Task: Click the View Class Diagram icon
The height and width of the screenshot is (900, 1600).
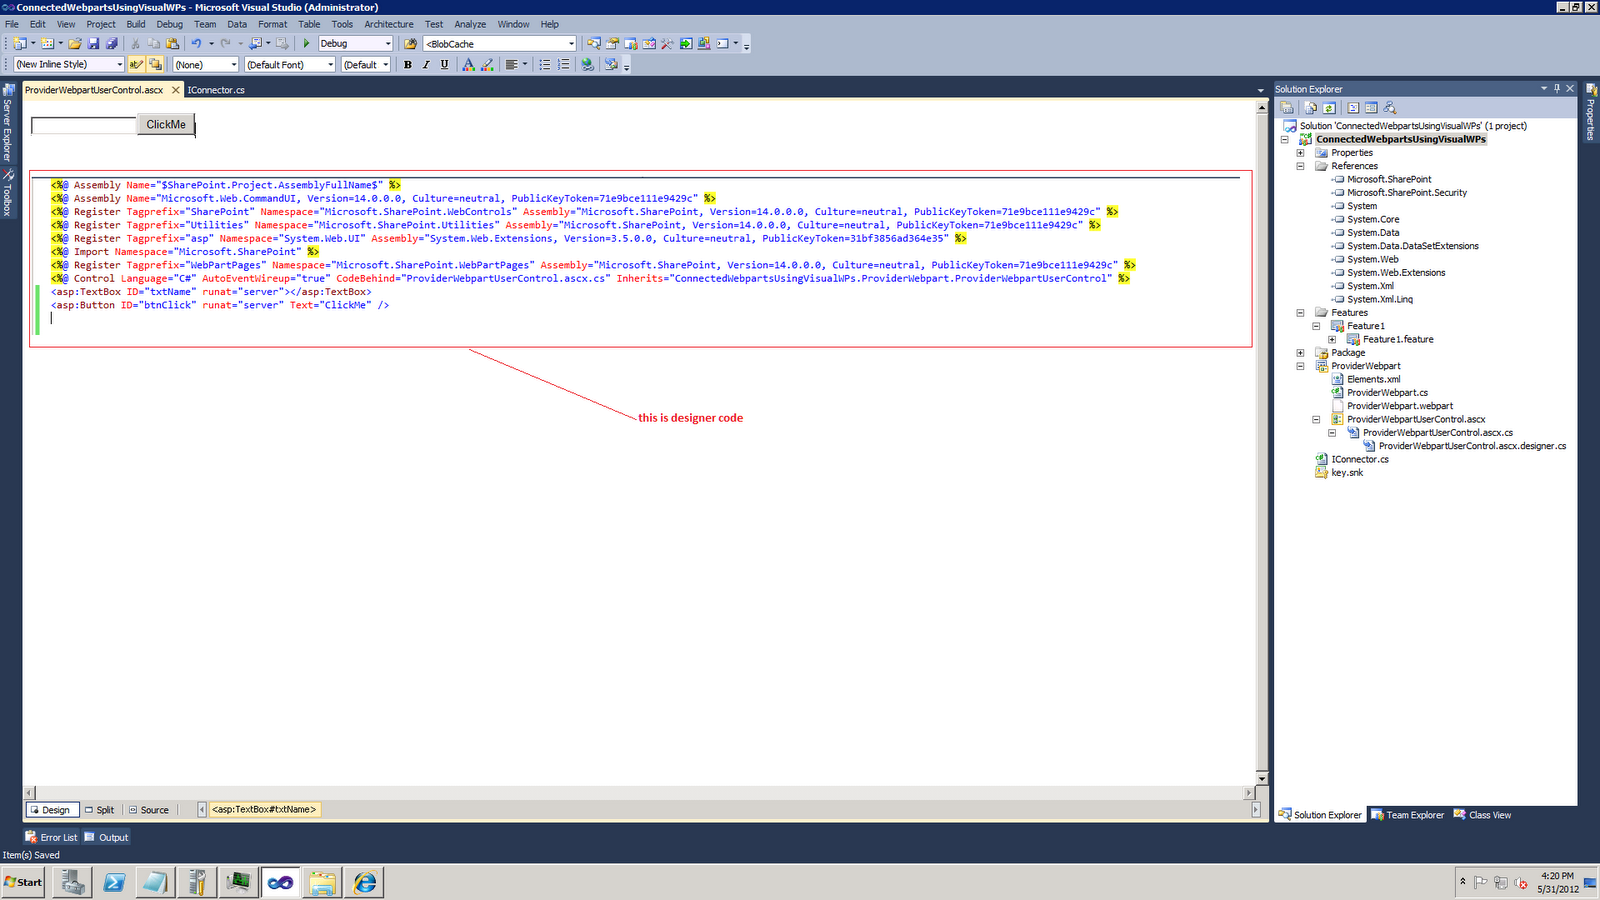Action: point(1390,108)
